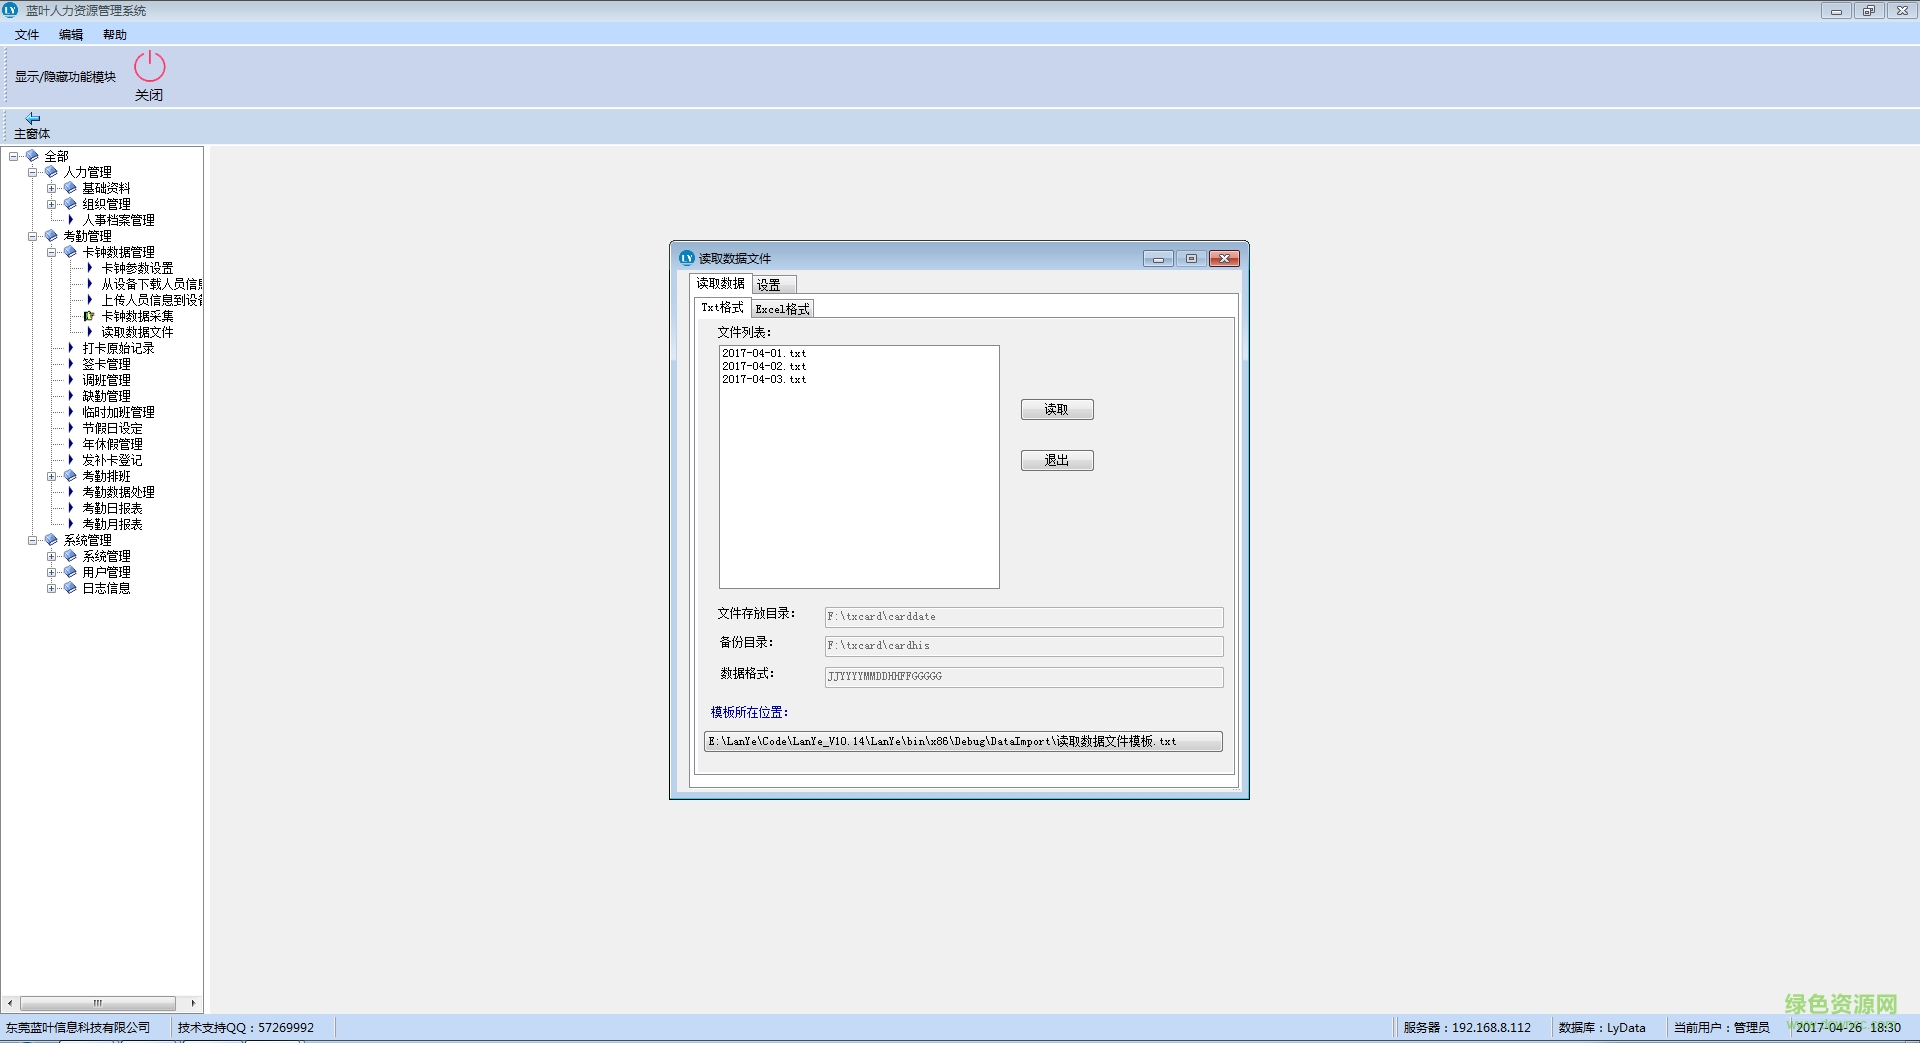Expand the 系统管理 child node
This screenshot has height=1043, width=1920.
click(52, 556)
